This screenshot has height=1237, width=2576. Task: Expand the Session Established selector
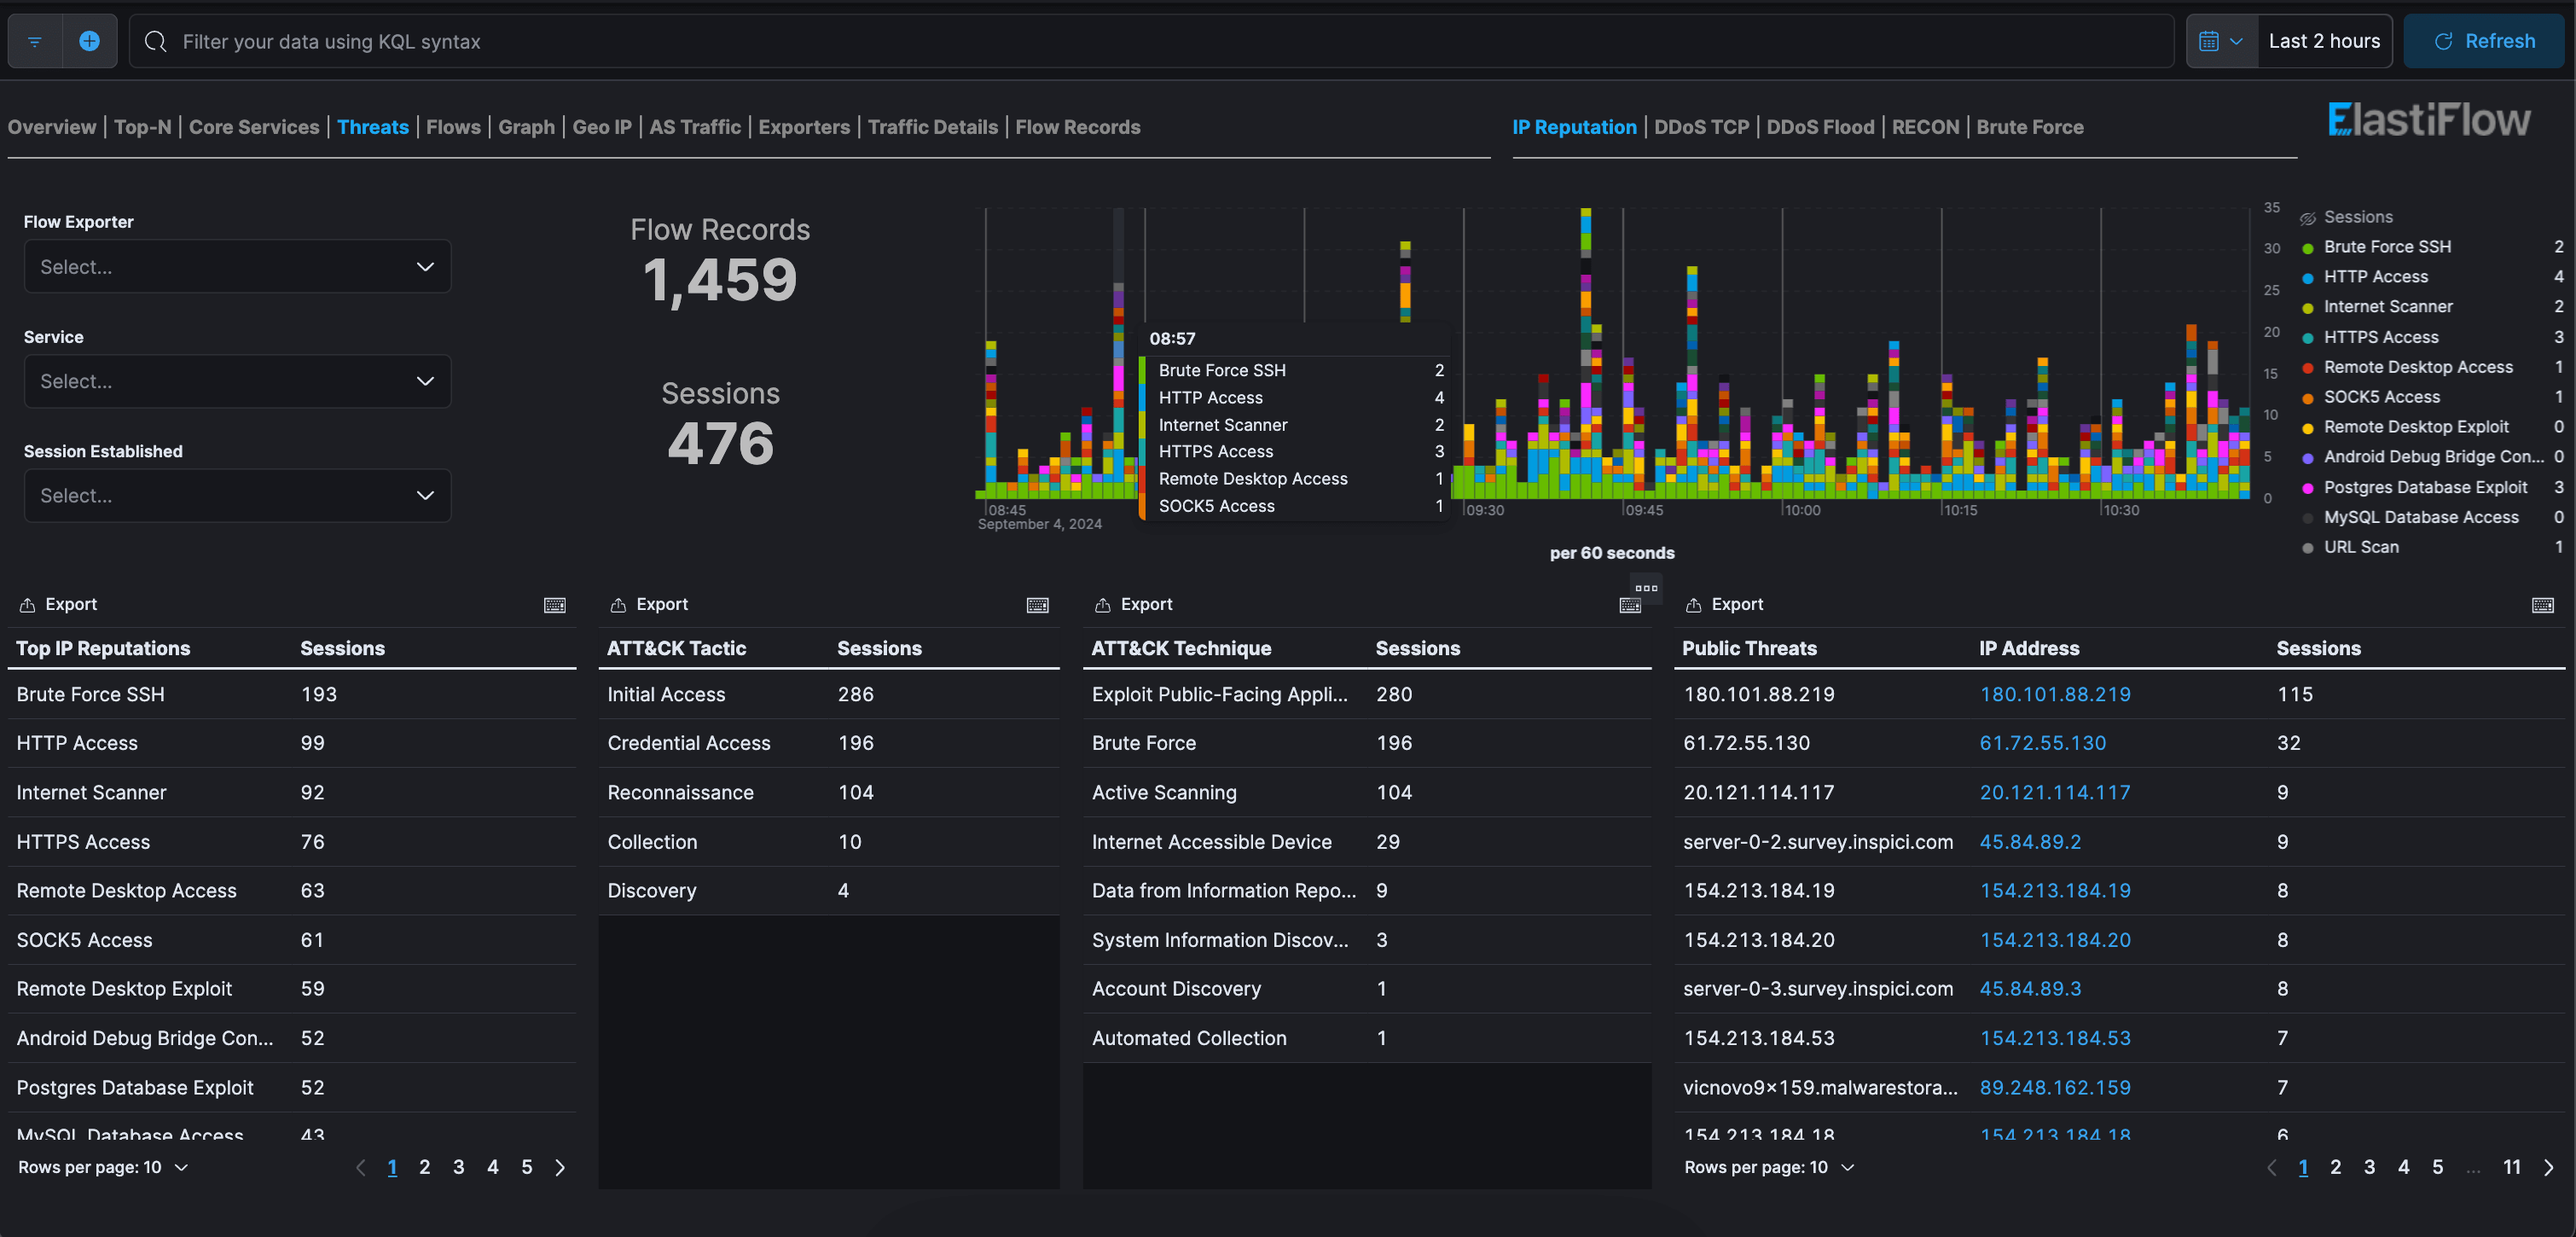237,495
